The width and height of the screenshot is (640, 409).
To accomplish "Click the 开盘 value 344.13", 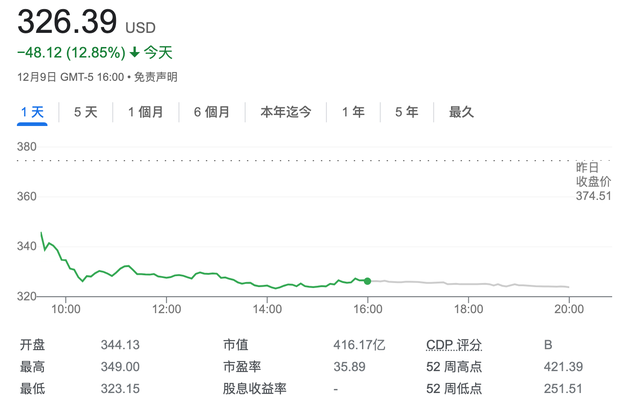I will (119, 345).
